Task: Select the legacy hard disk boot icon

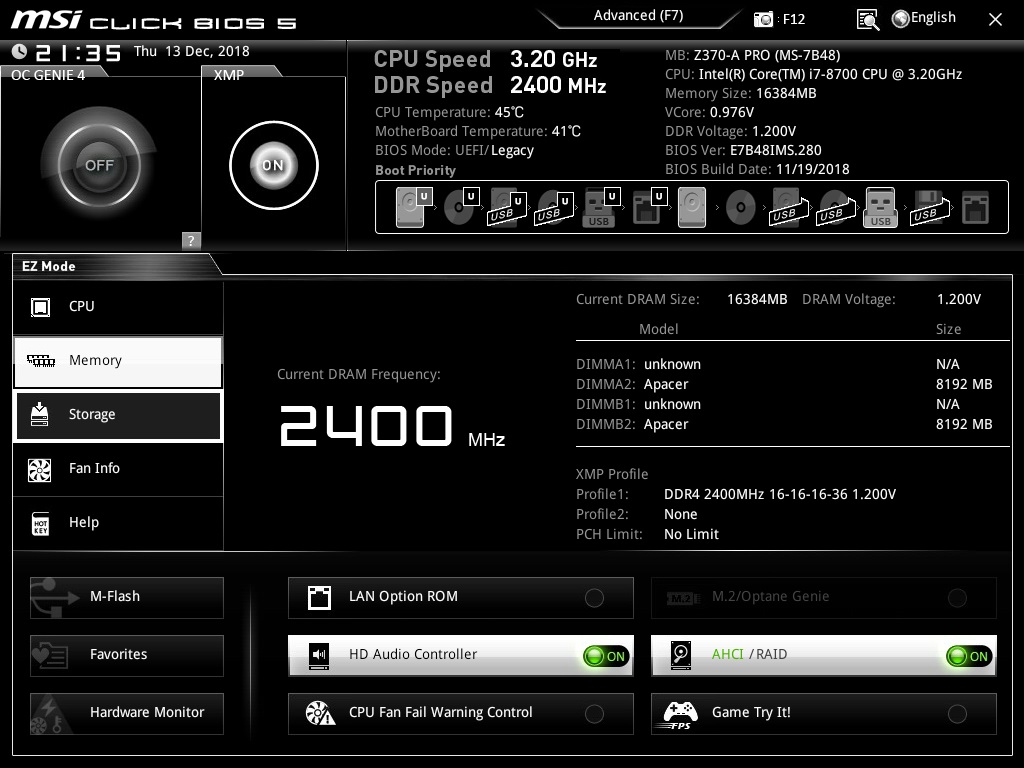Action: click(x=692, y=207)
